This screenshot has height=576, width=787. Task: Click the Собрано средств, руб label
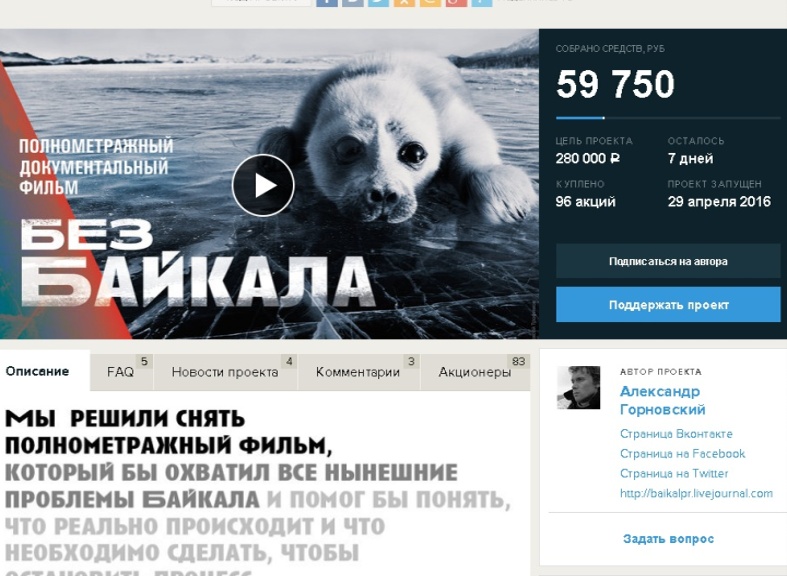coord(610,49)
